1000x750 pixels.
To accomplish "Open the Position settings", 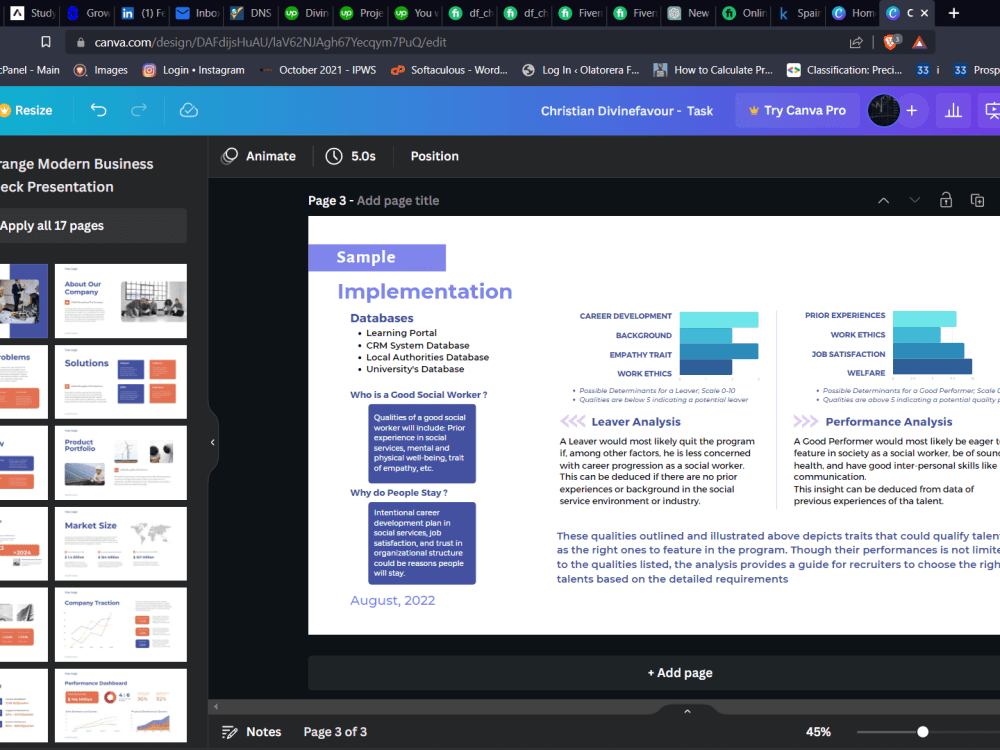I will point(434,156).
